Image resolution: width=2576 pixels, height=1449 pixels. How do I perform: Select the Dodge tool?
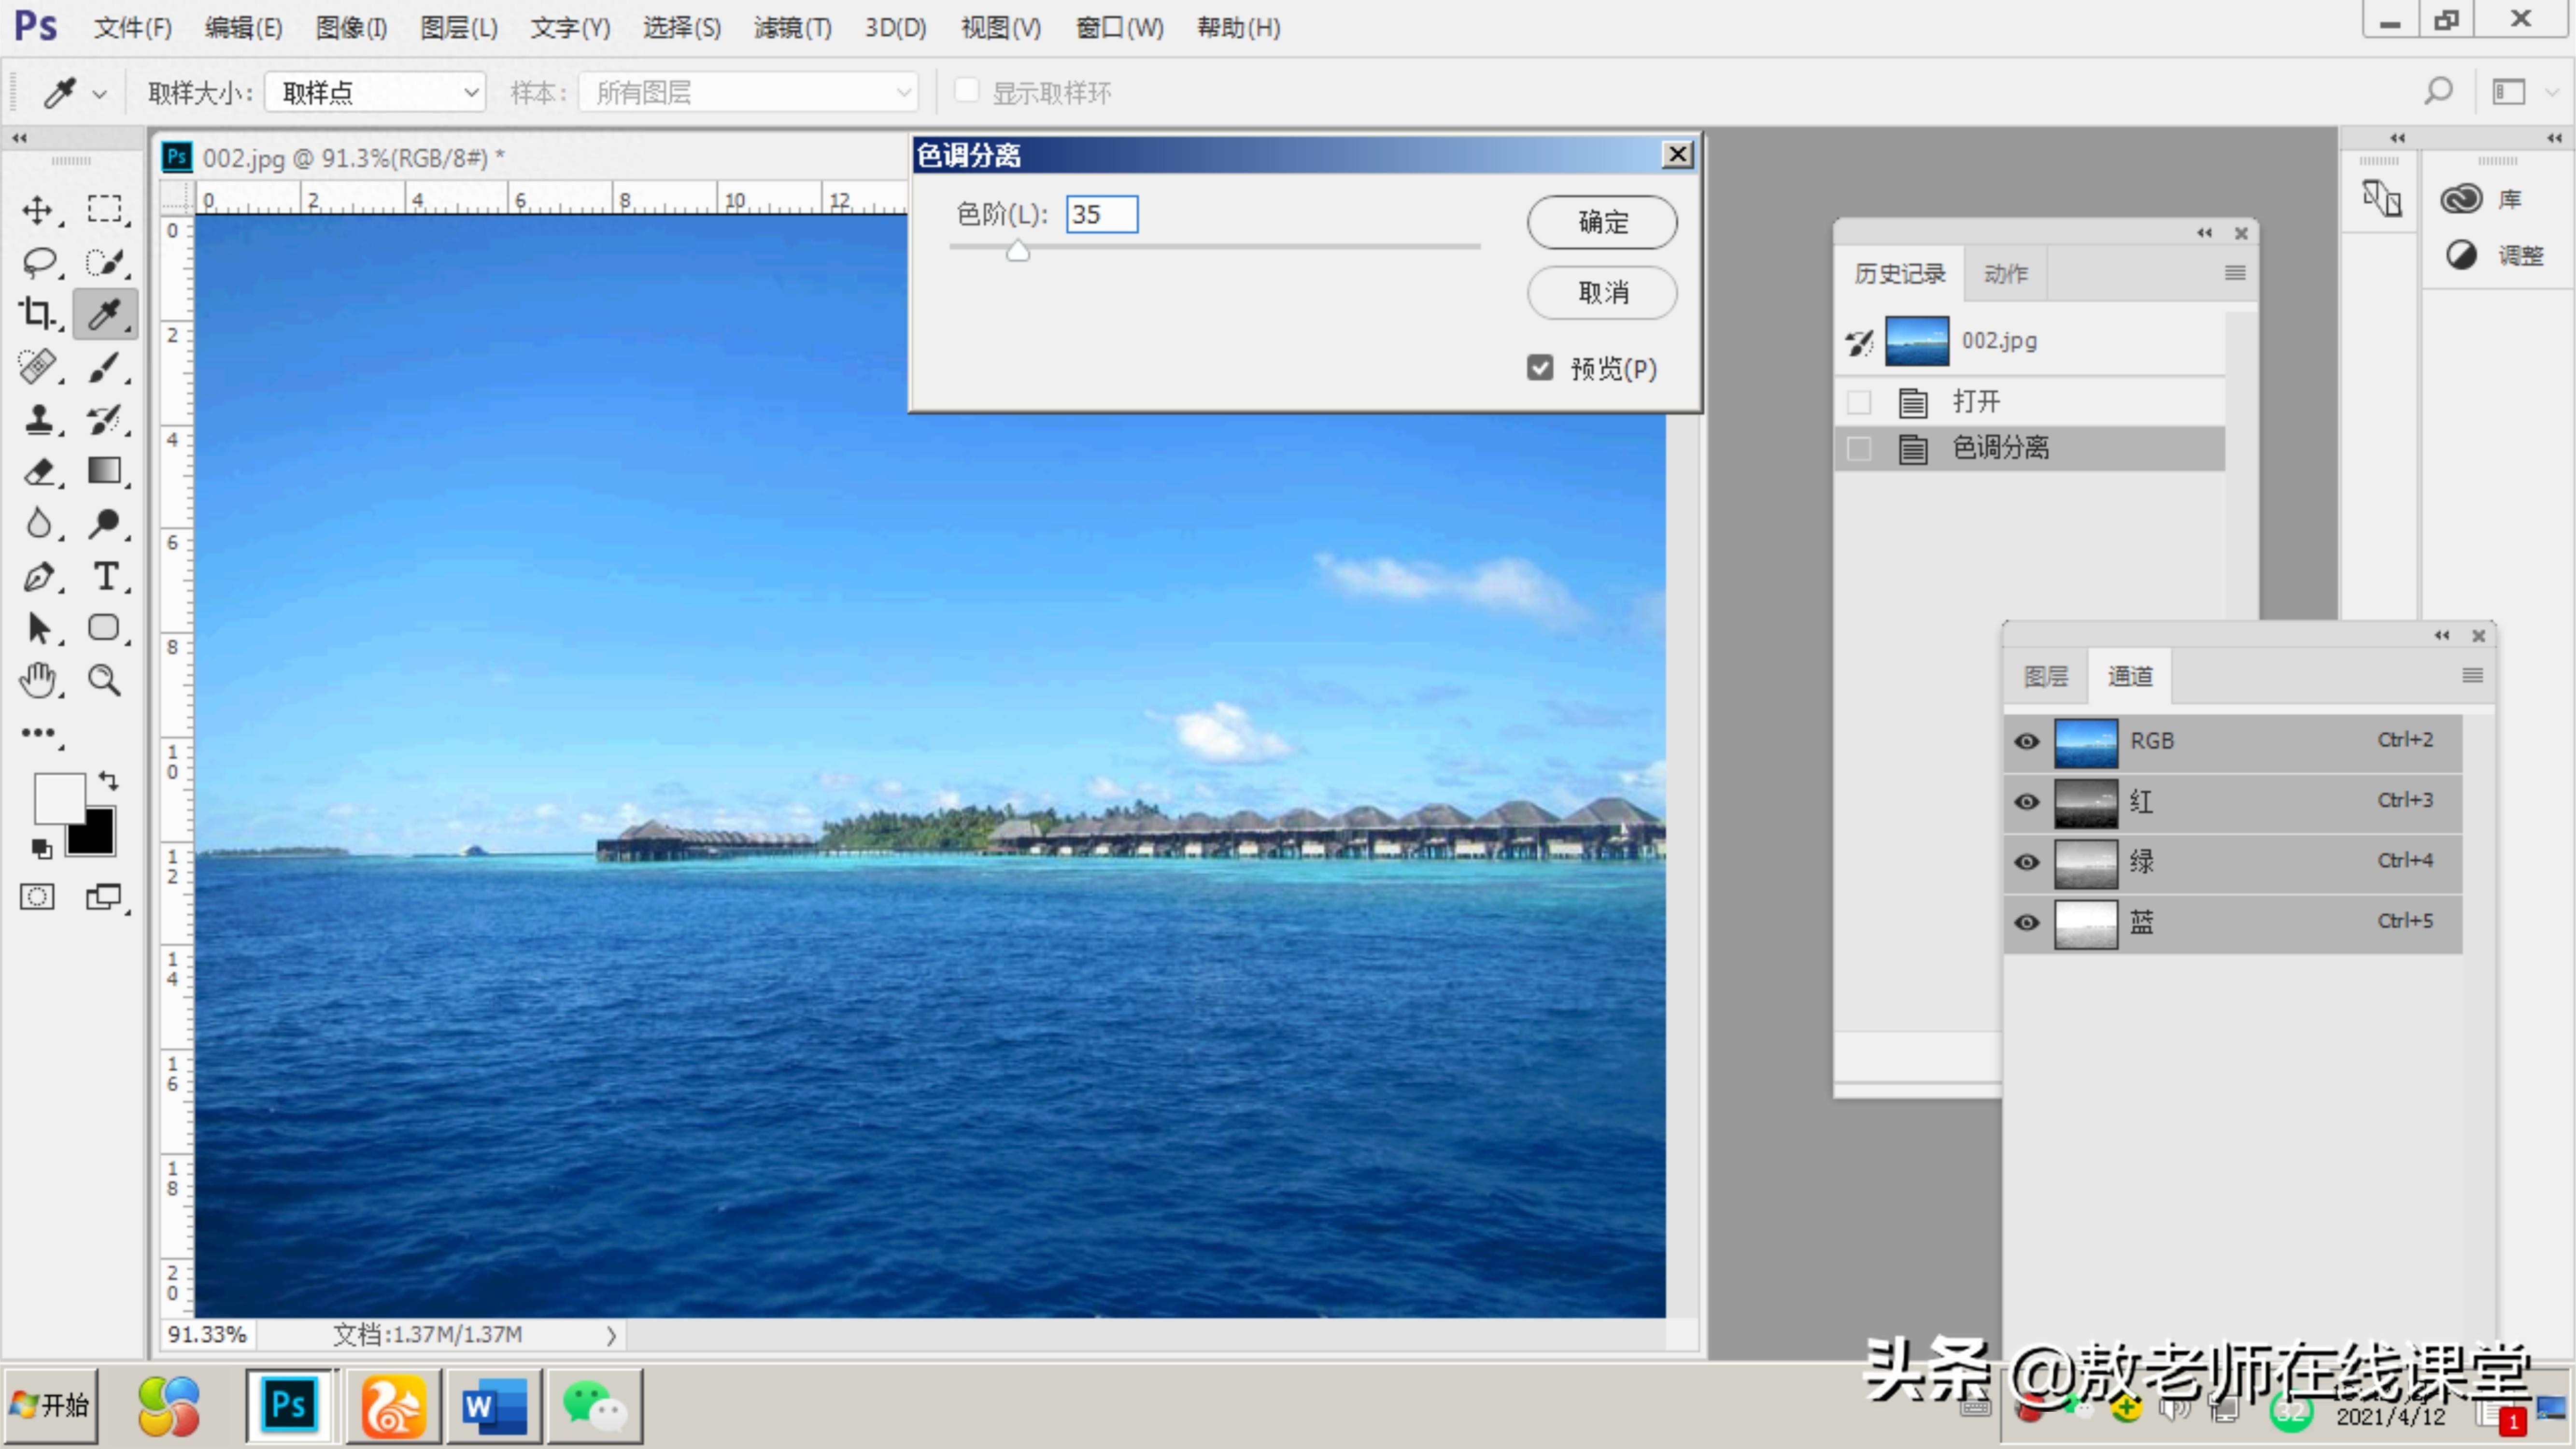pyautogui.click(x=105, y=523)
